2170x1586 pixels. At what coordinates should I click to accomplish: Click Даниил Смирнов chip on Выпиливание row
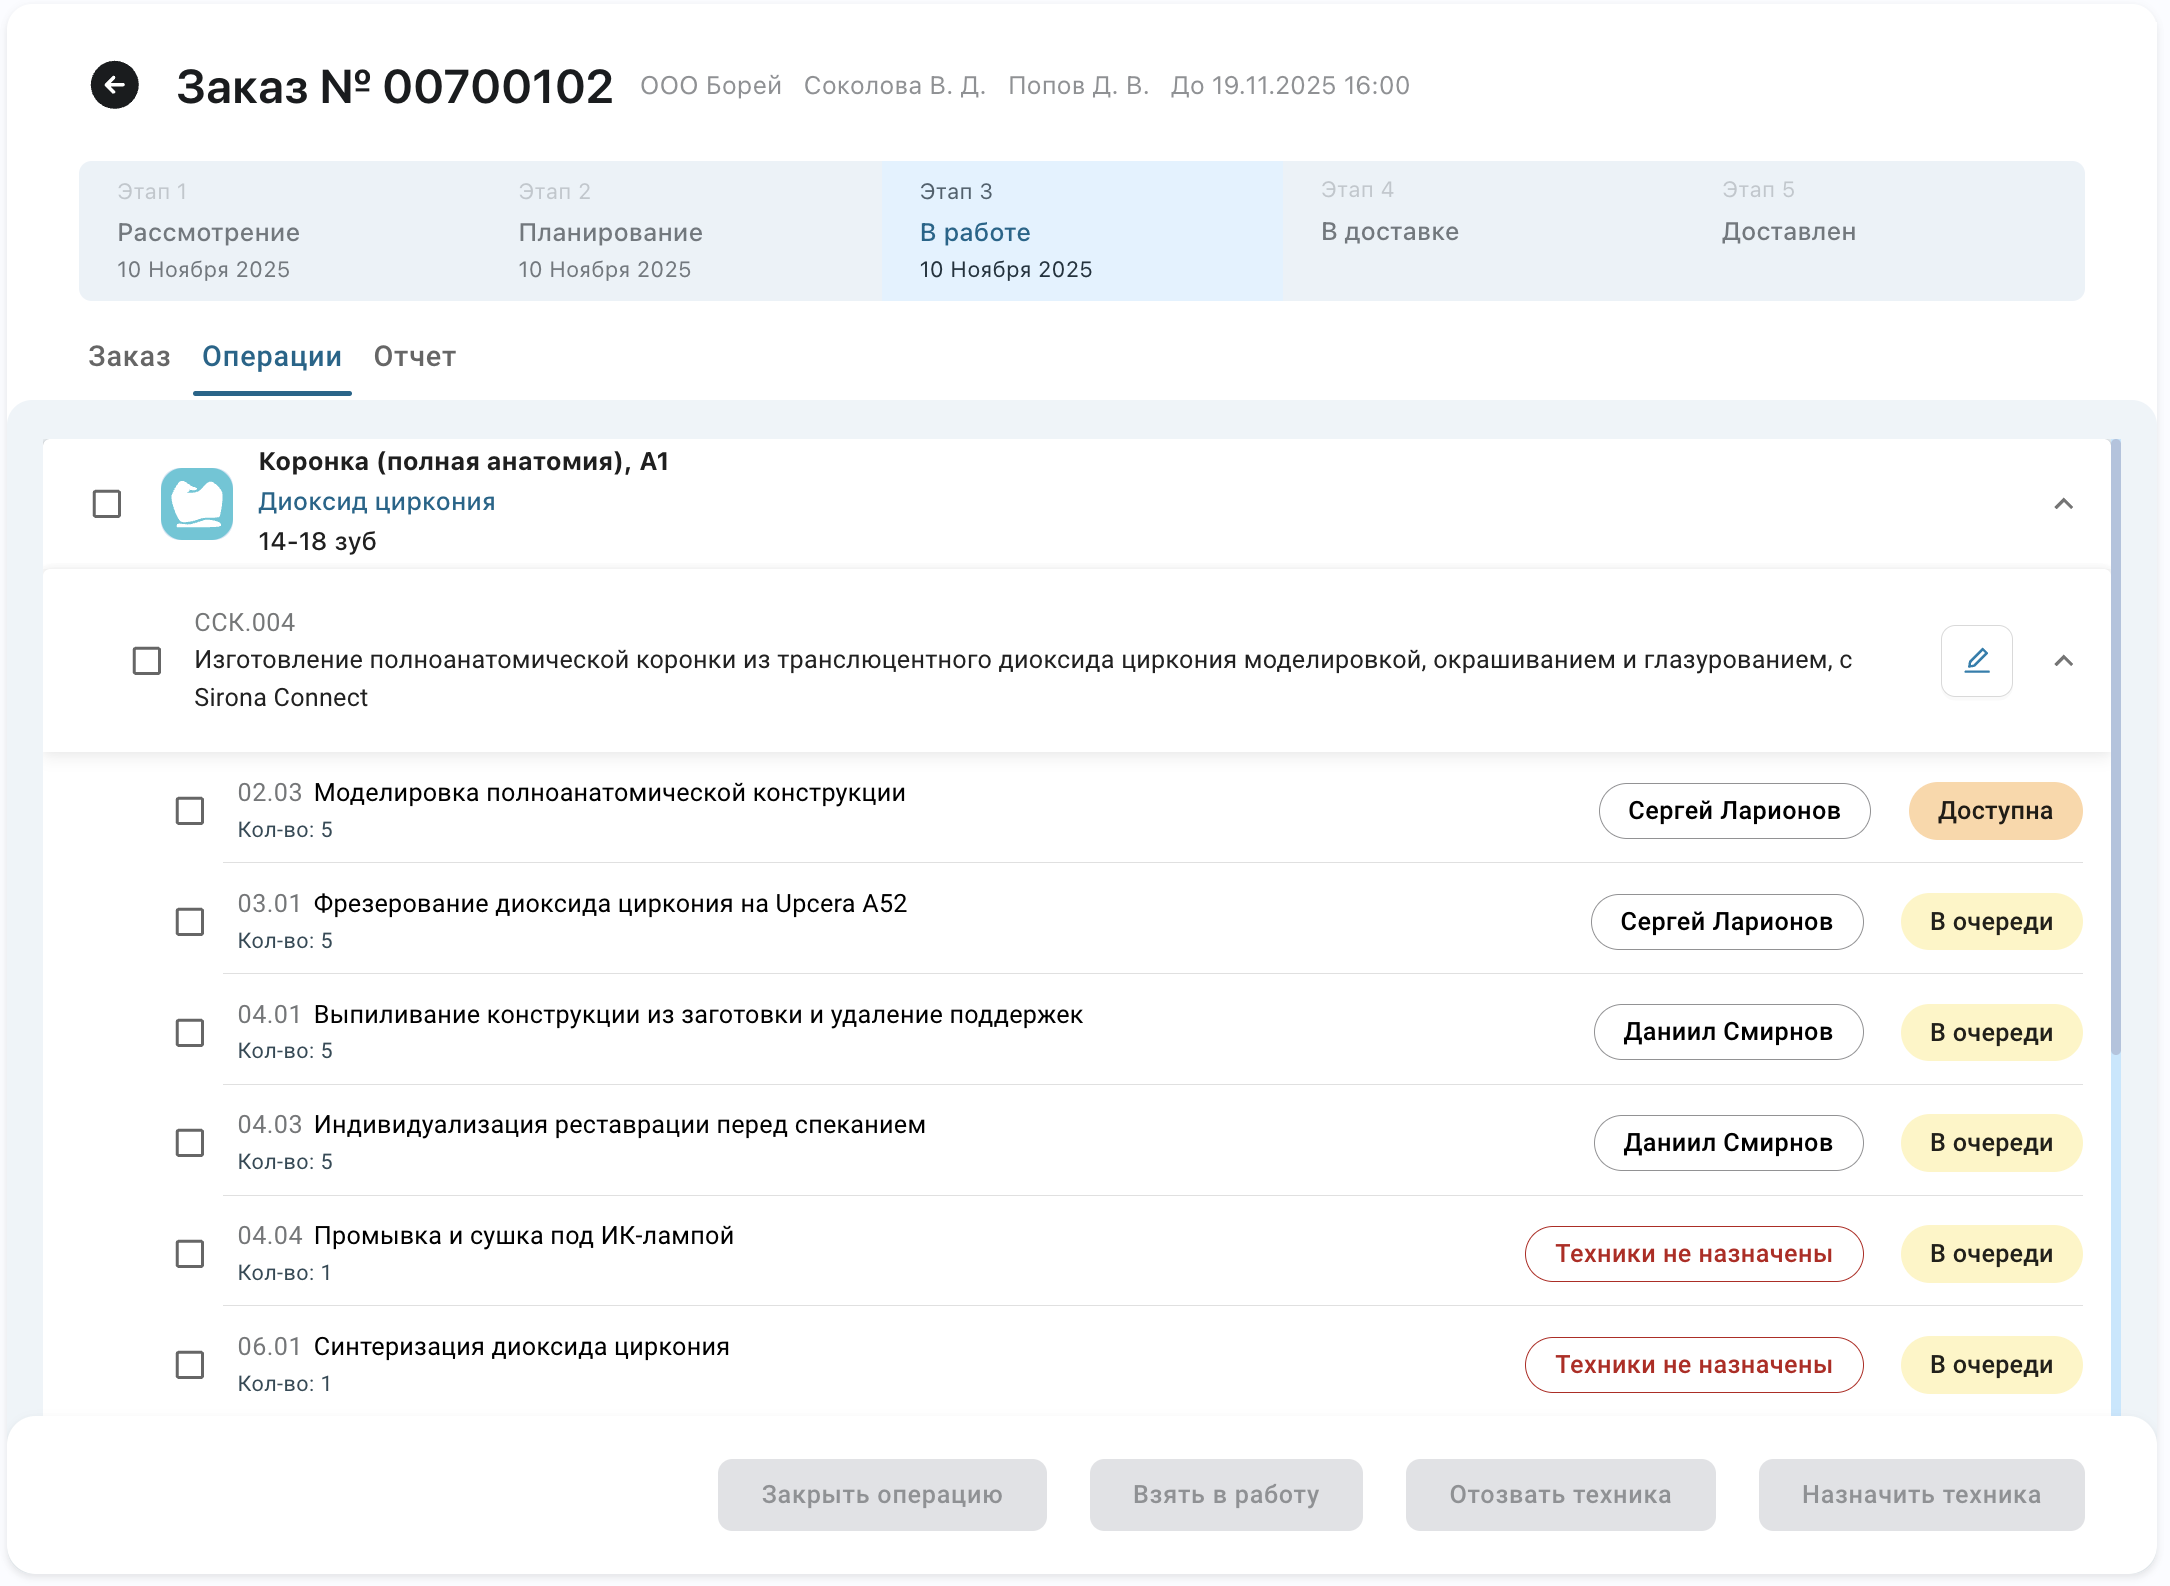click(x=1727, y=1032)
